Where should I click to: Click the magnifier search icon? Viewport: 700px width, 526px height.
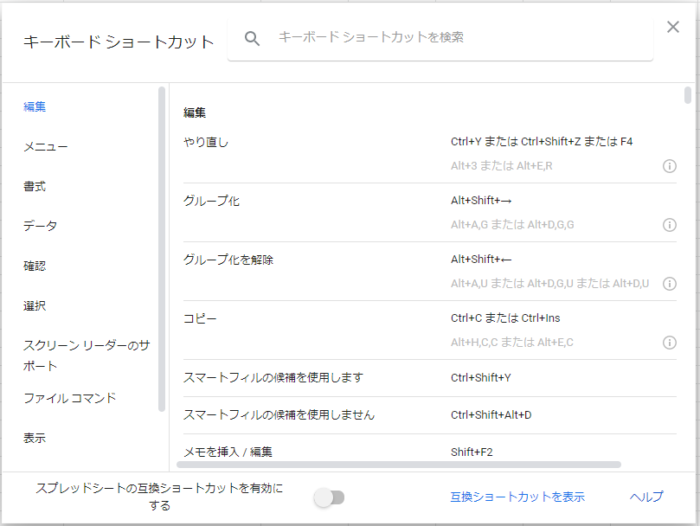click(x=252, y=38)
